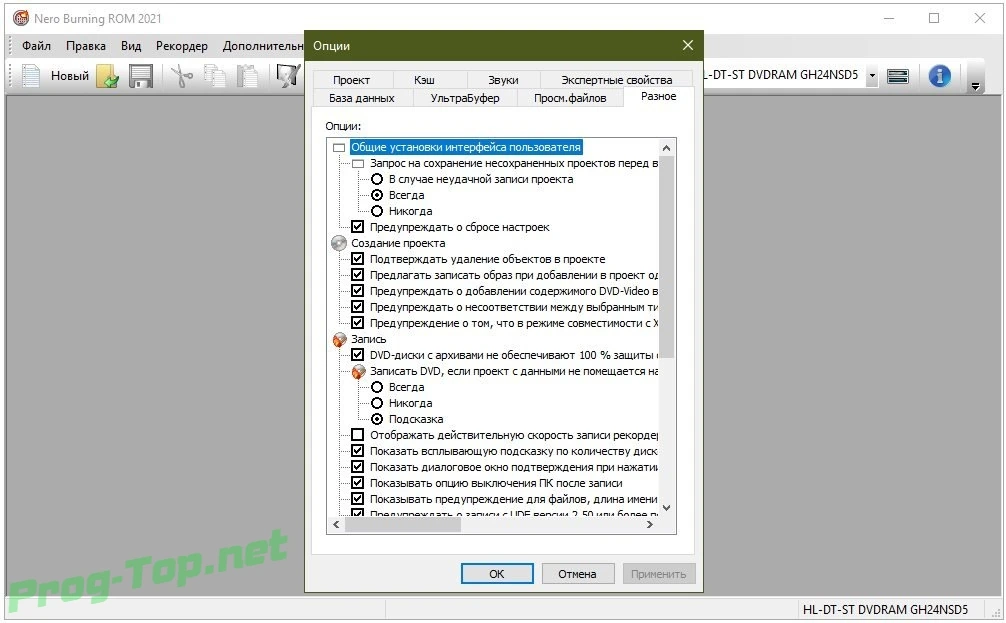
Task: Enable Отображать действительную скорость записи рекордера
Action: pyautogui.click(x=358, y=435)
